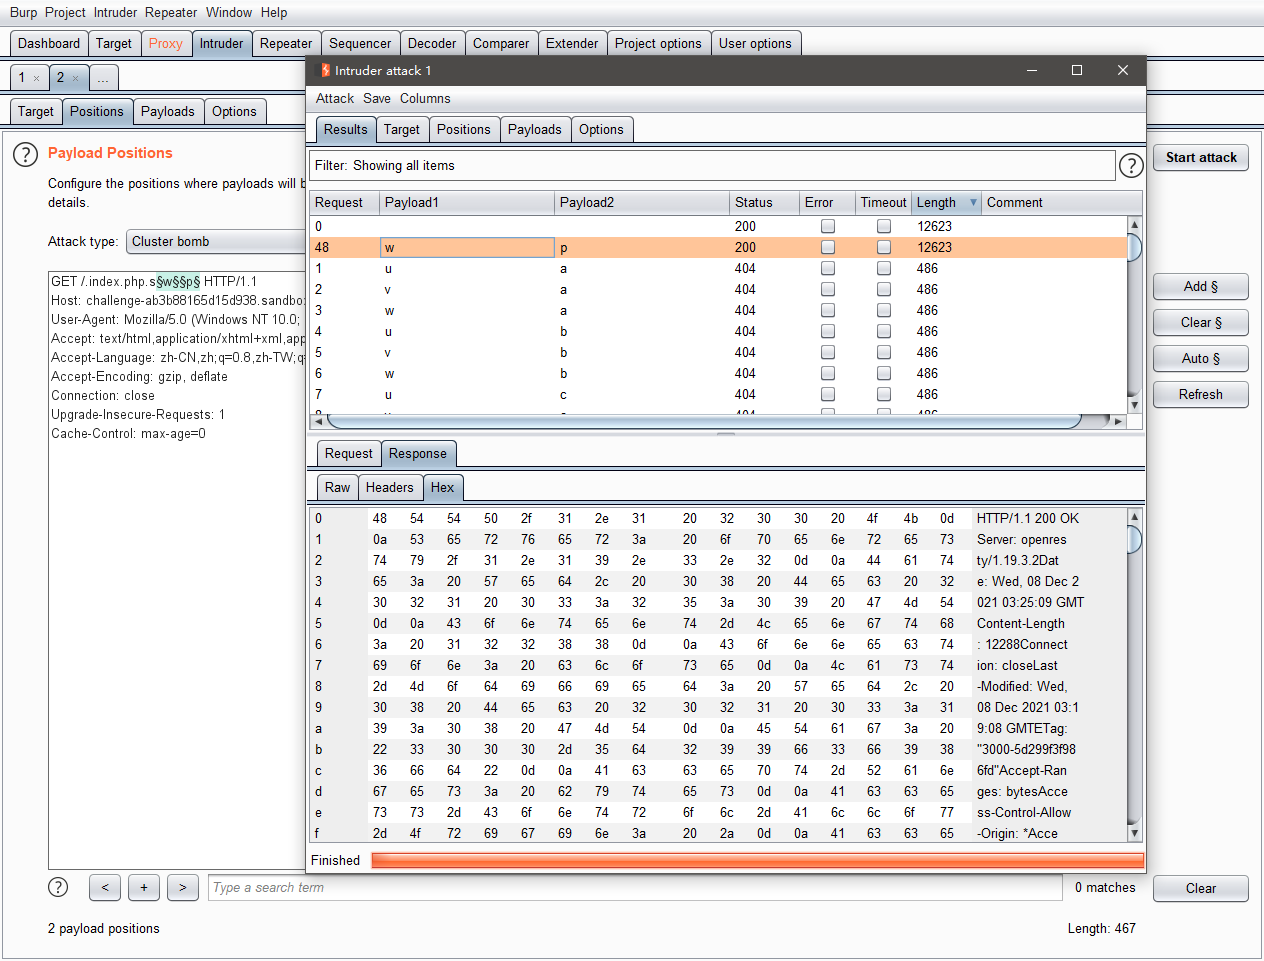Viewport: 1264px width, 961px height.
Task: Open Payloads tab in attack window
Action: pos(535,129)
